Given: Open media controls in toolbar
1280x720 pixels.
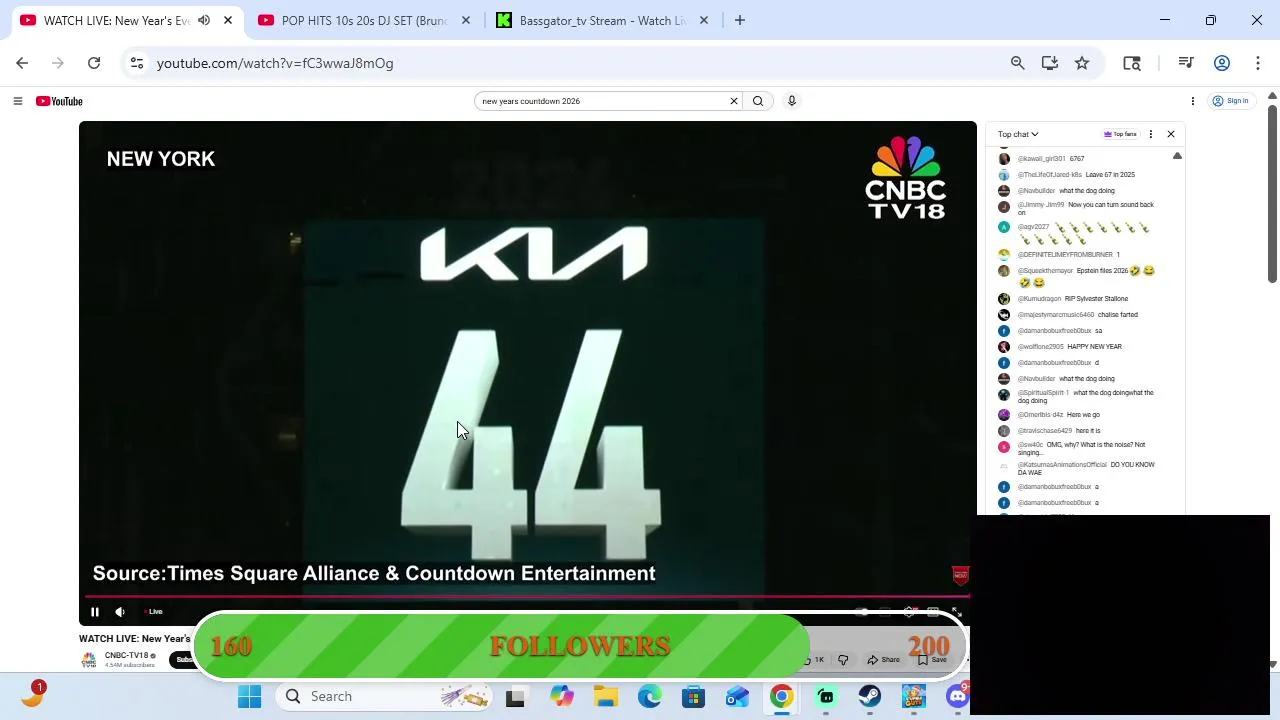Looking at the screenshot, I should click(1186, 63).
